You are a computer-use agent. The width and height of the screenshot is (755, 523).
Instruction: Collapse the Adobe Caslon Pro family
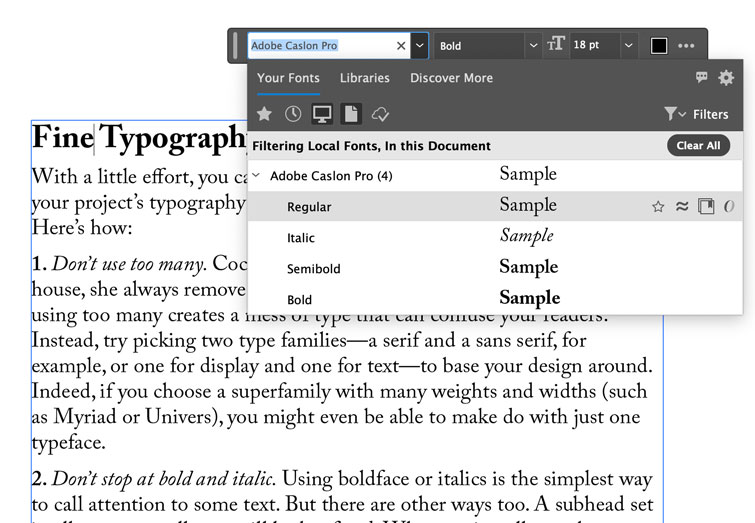pyautogui.click(x=257, y=176)
